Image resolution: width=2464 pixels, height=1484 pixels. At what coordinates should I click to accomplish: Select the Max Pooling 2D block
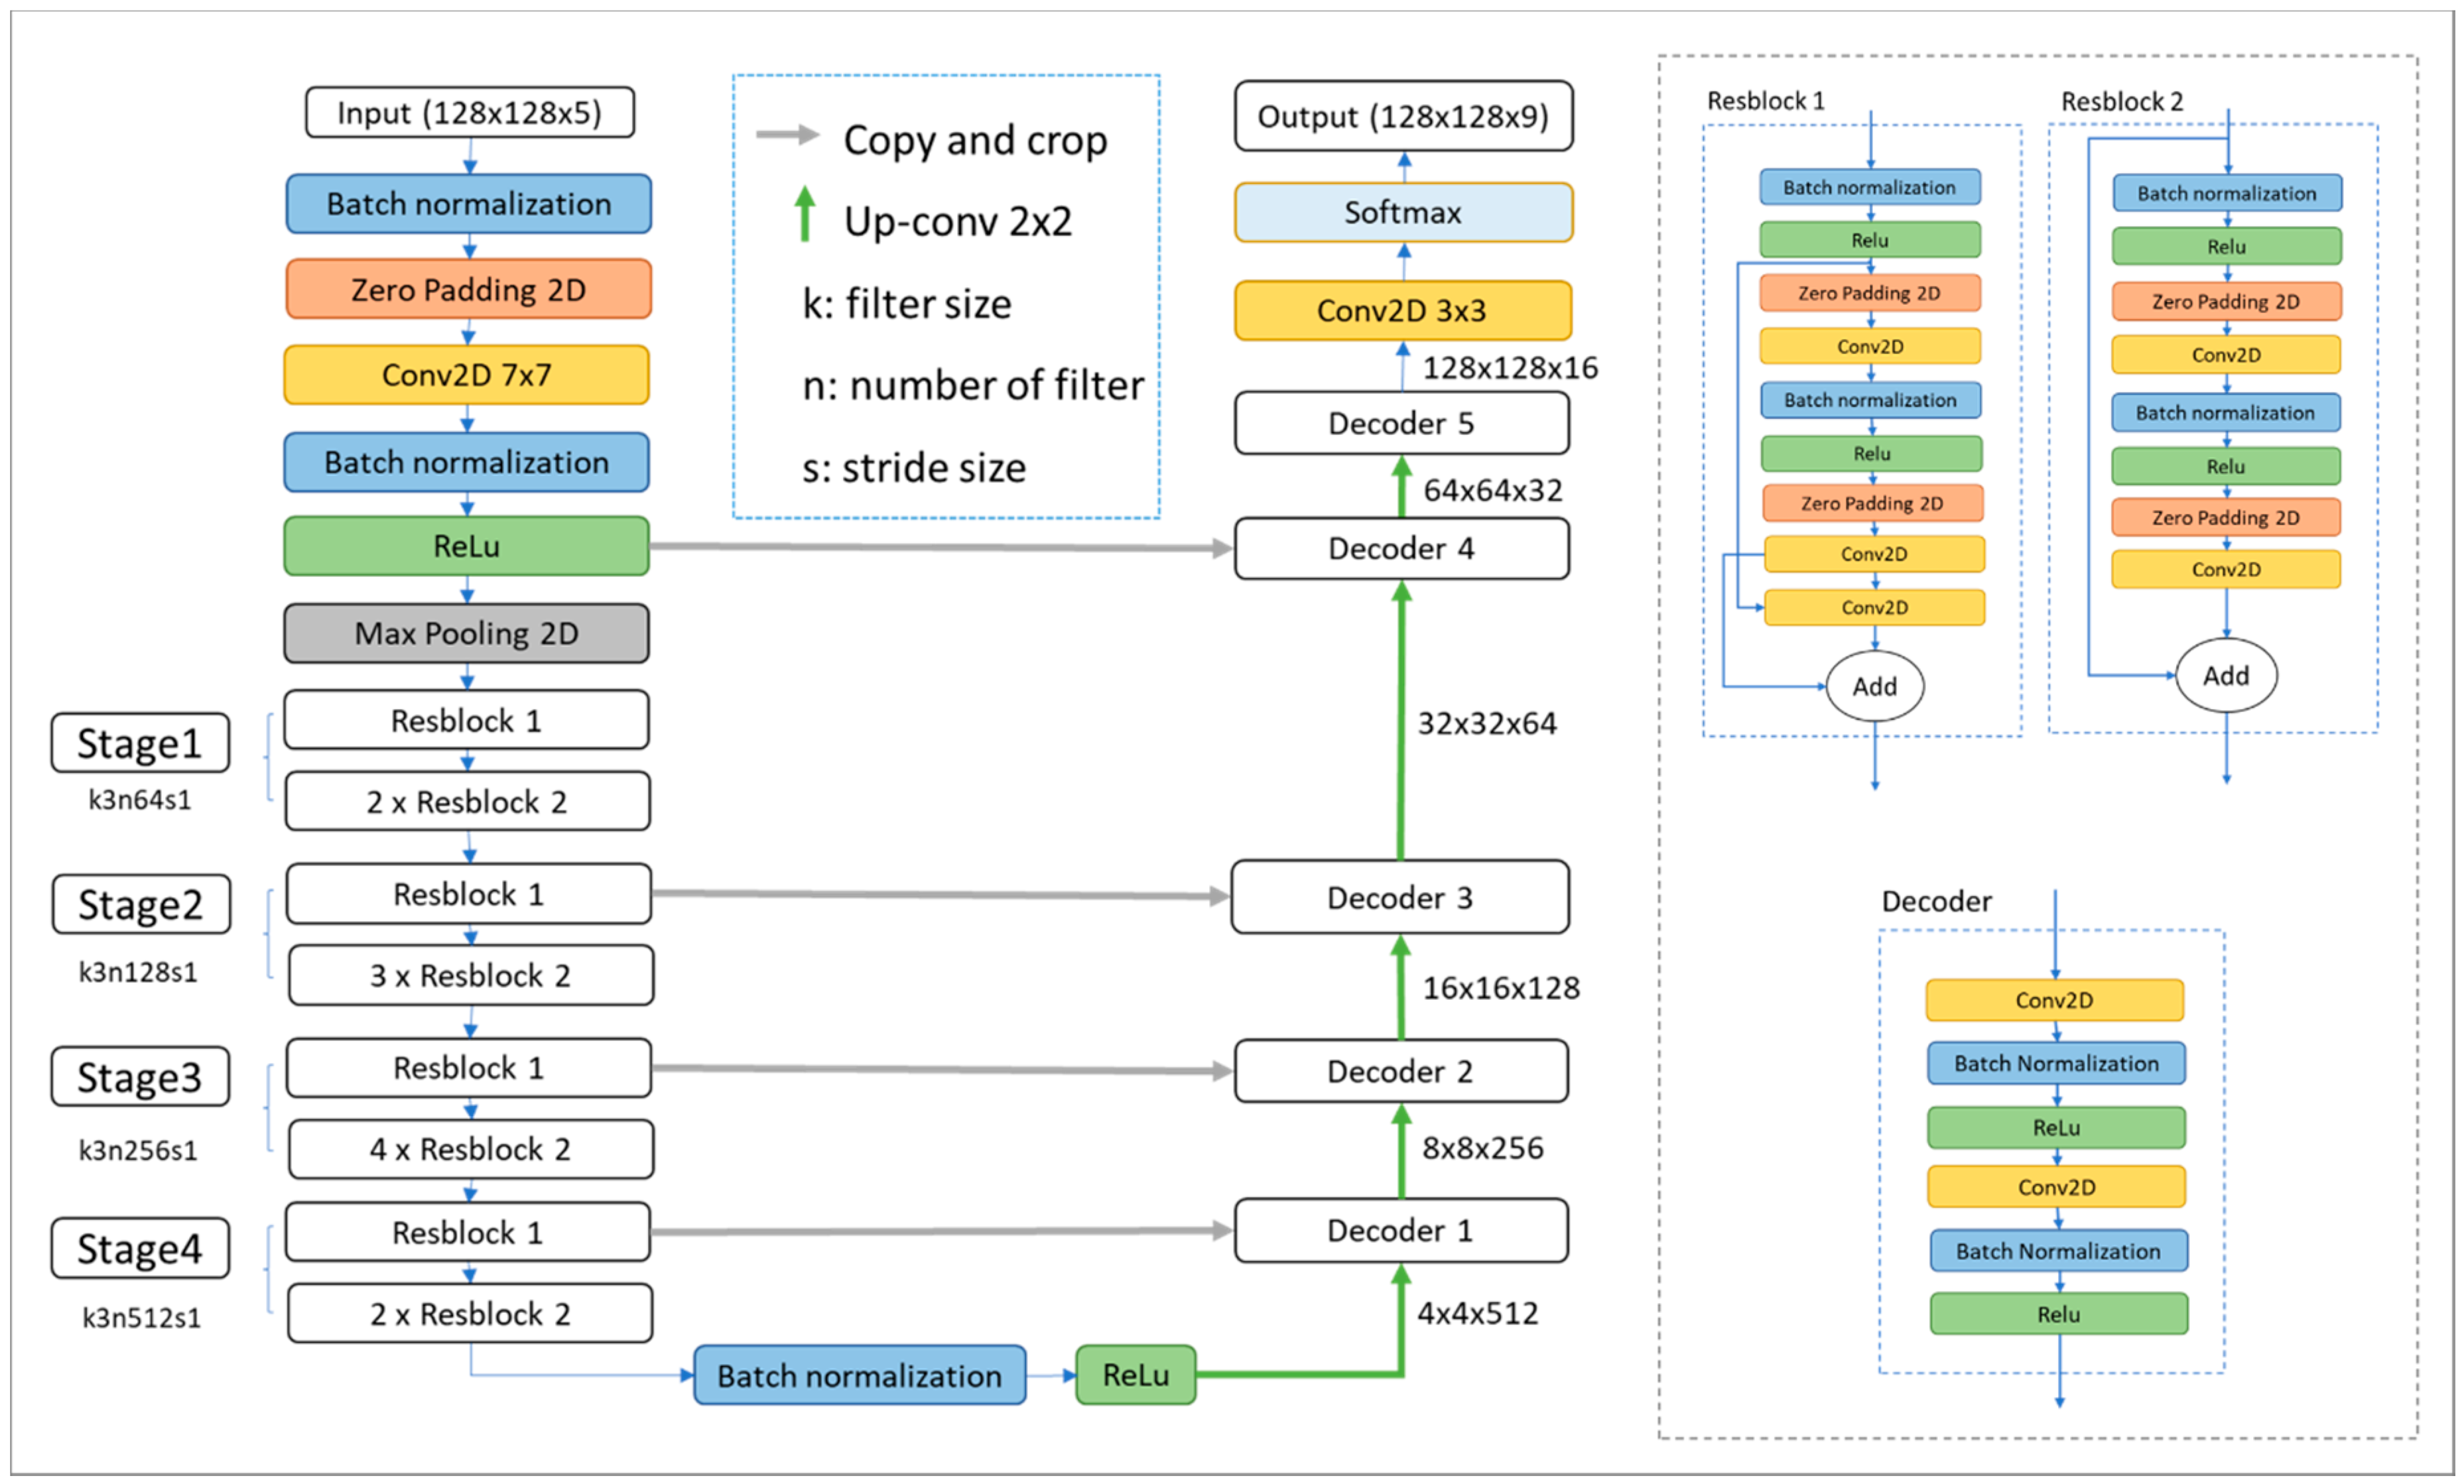click(466, 633)
